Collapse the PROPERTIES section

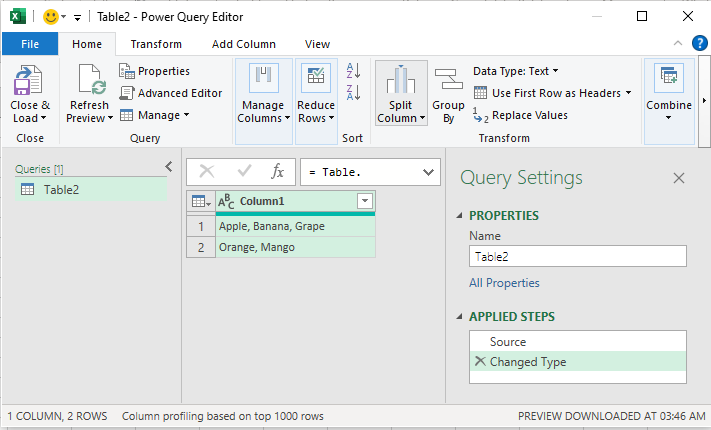click(459, 215)
